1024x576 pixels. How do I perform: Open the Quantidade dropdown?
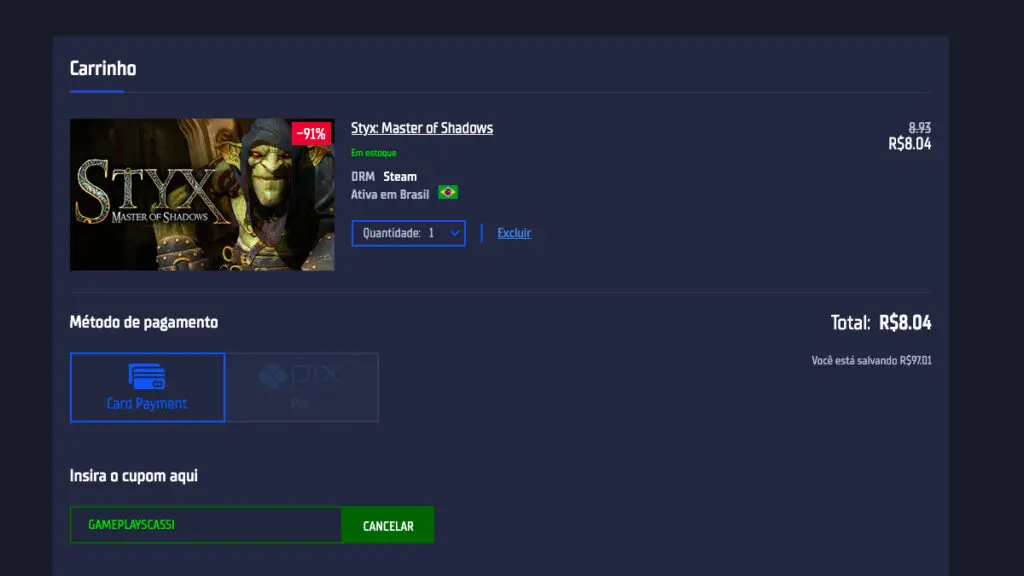pos(408,232)
